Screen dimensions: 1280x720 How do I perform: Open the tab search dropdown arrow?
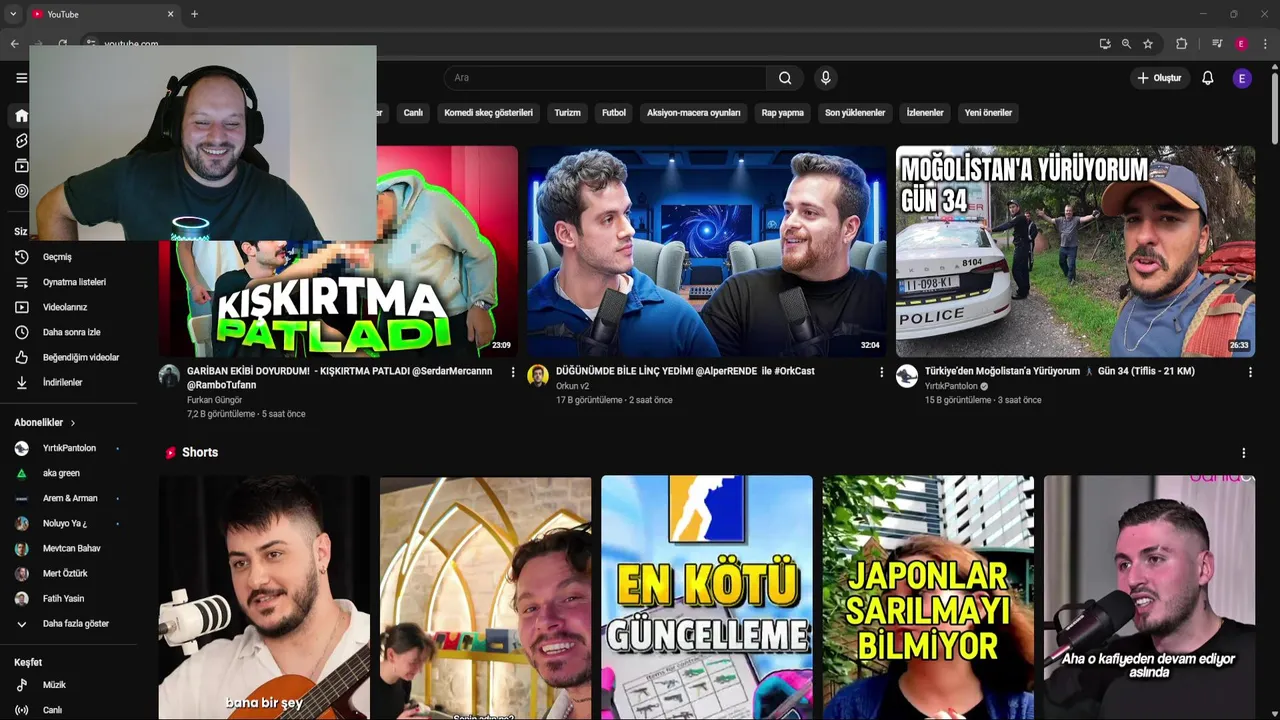coord(13,14)
